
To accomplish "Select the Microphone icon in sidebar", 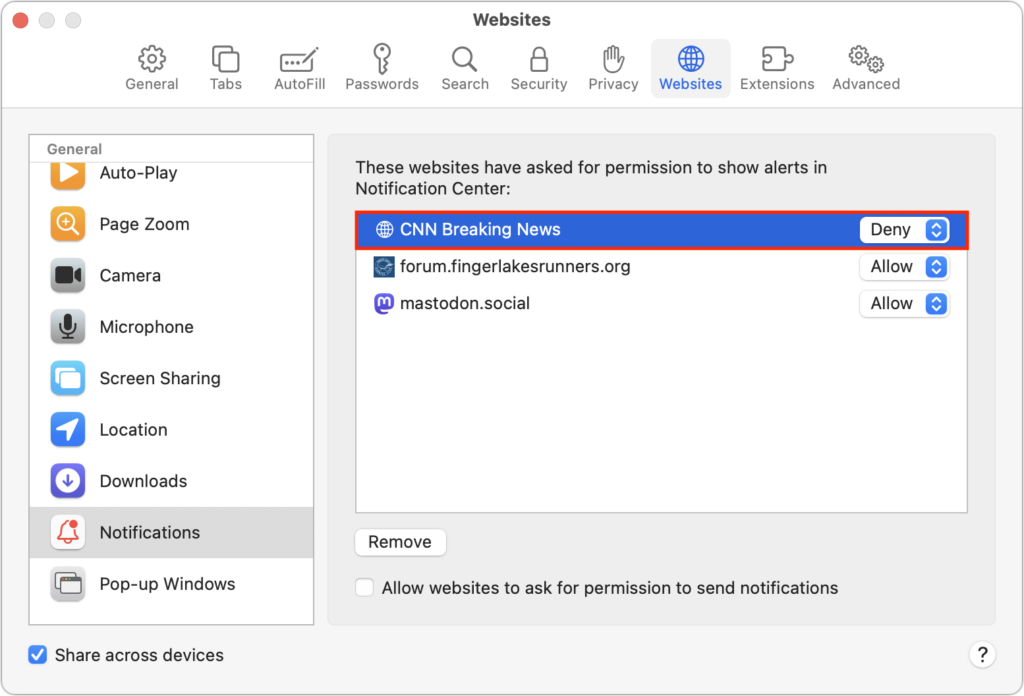I will pos(68,326).
